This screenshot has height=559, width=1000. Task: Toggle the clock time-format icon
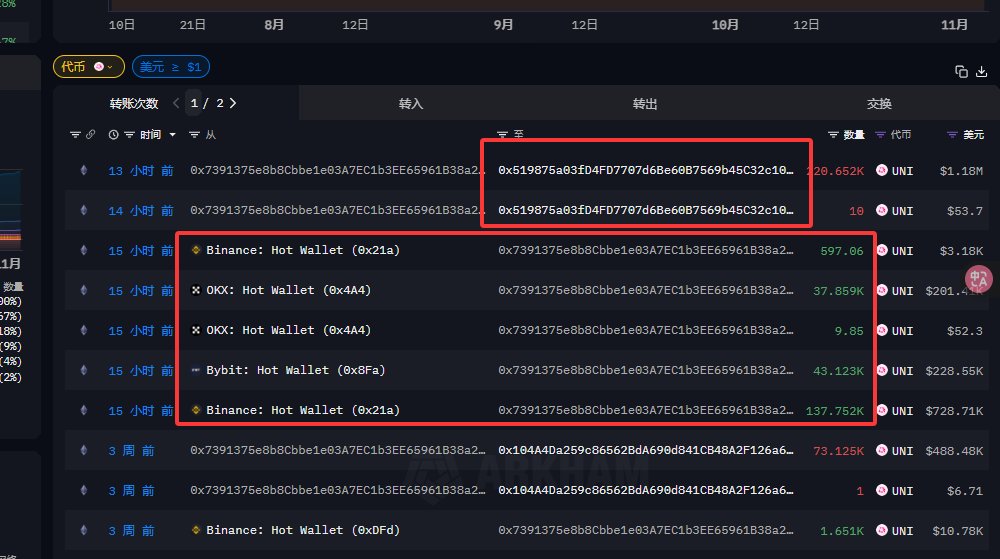click(114, 134)
